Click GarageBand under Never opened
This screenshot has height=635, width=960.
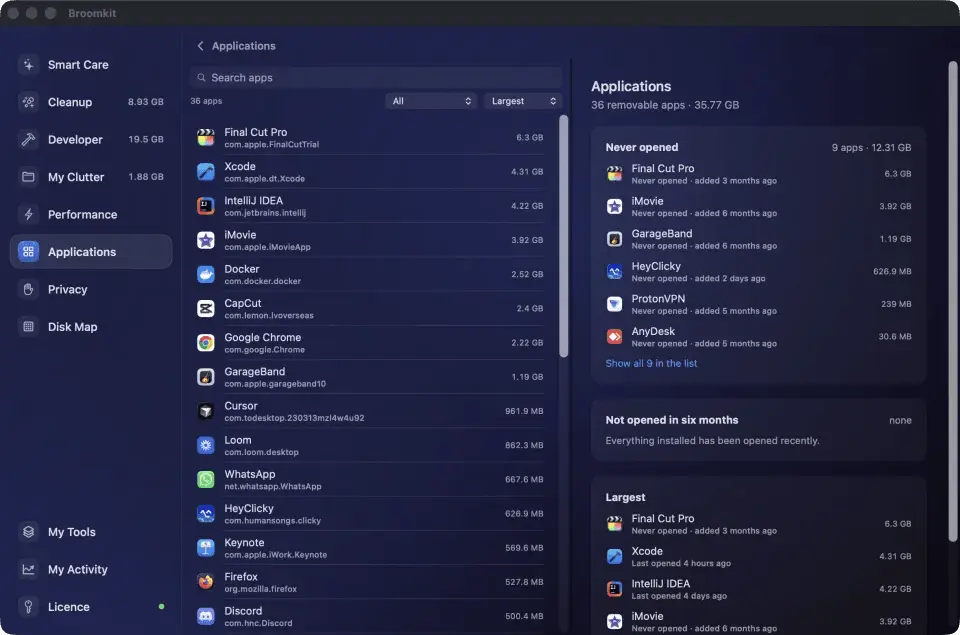[x=759, y=239]
